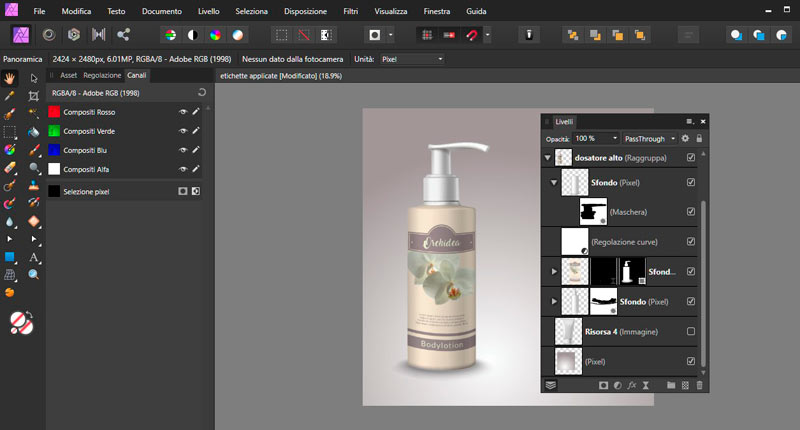Open Livelli panel preferences menu
The height and width of the screenshot is (430, 800).
tap(690, 121)
